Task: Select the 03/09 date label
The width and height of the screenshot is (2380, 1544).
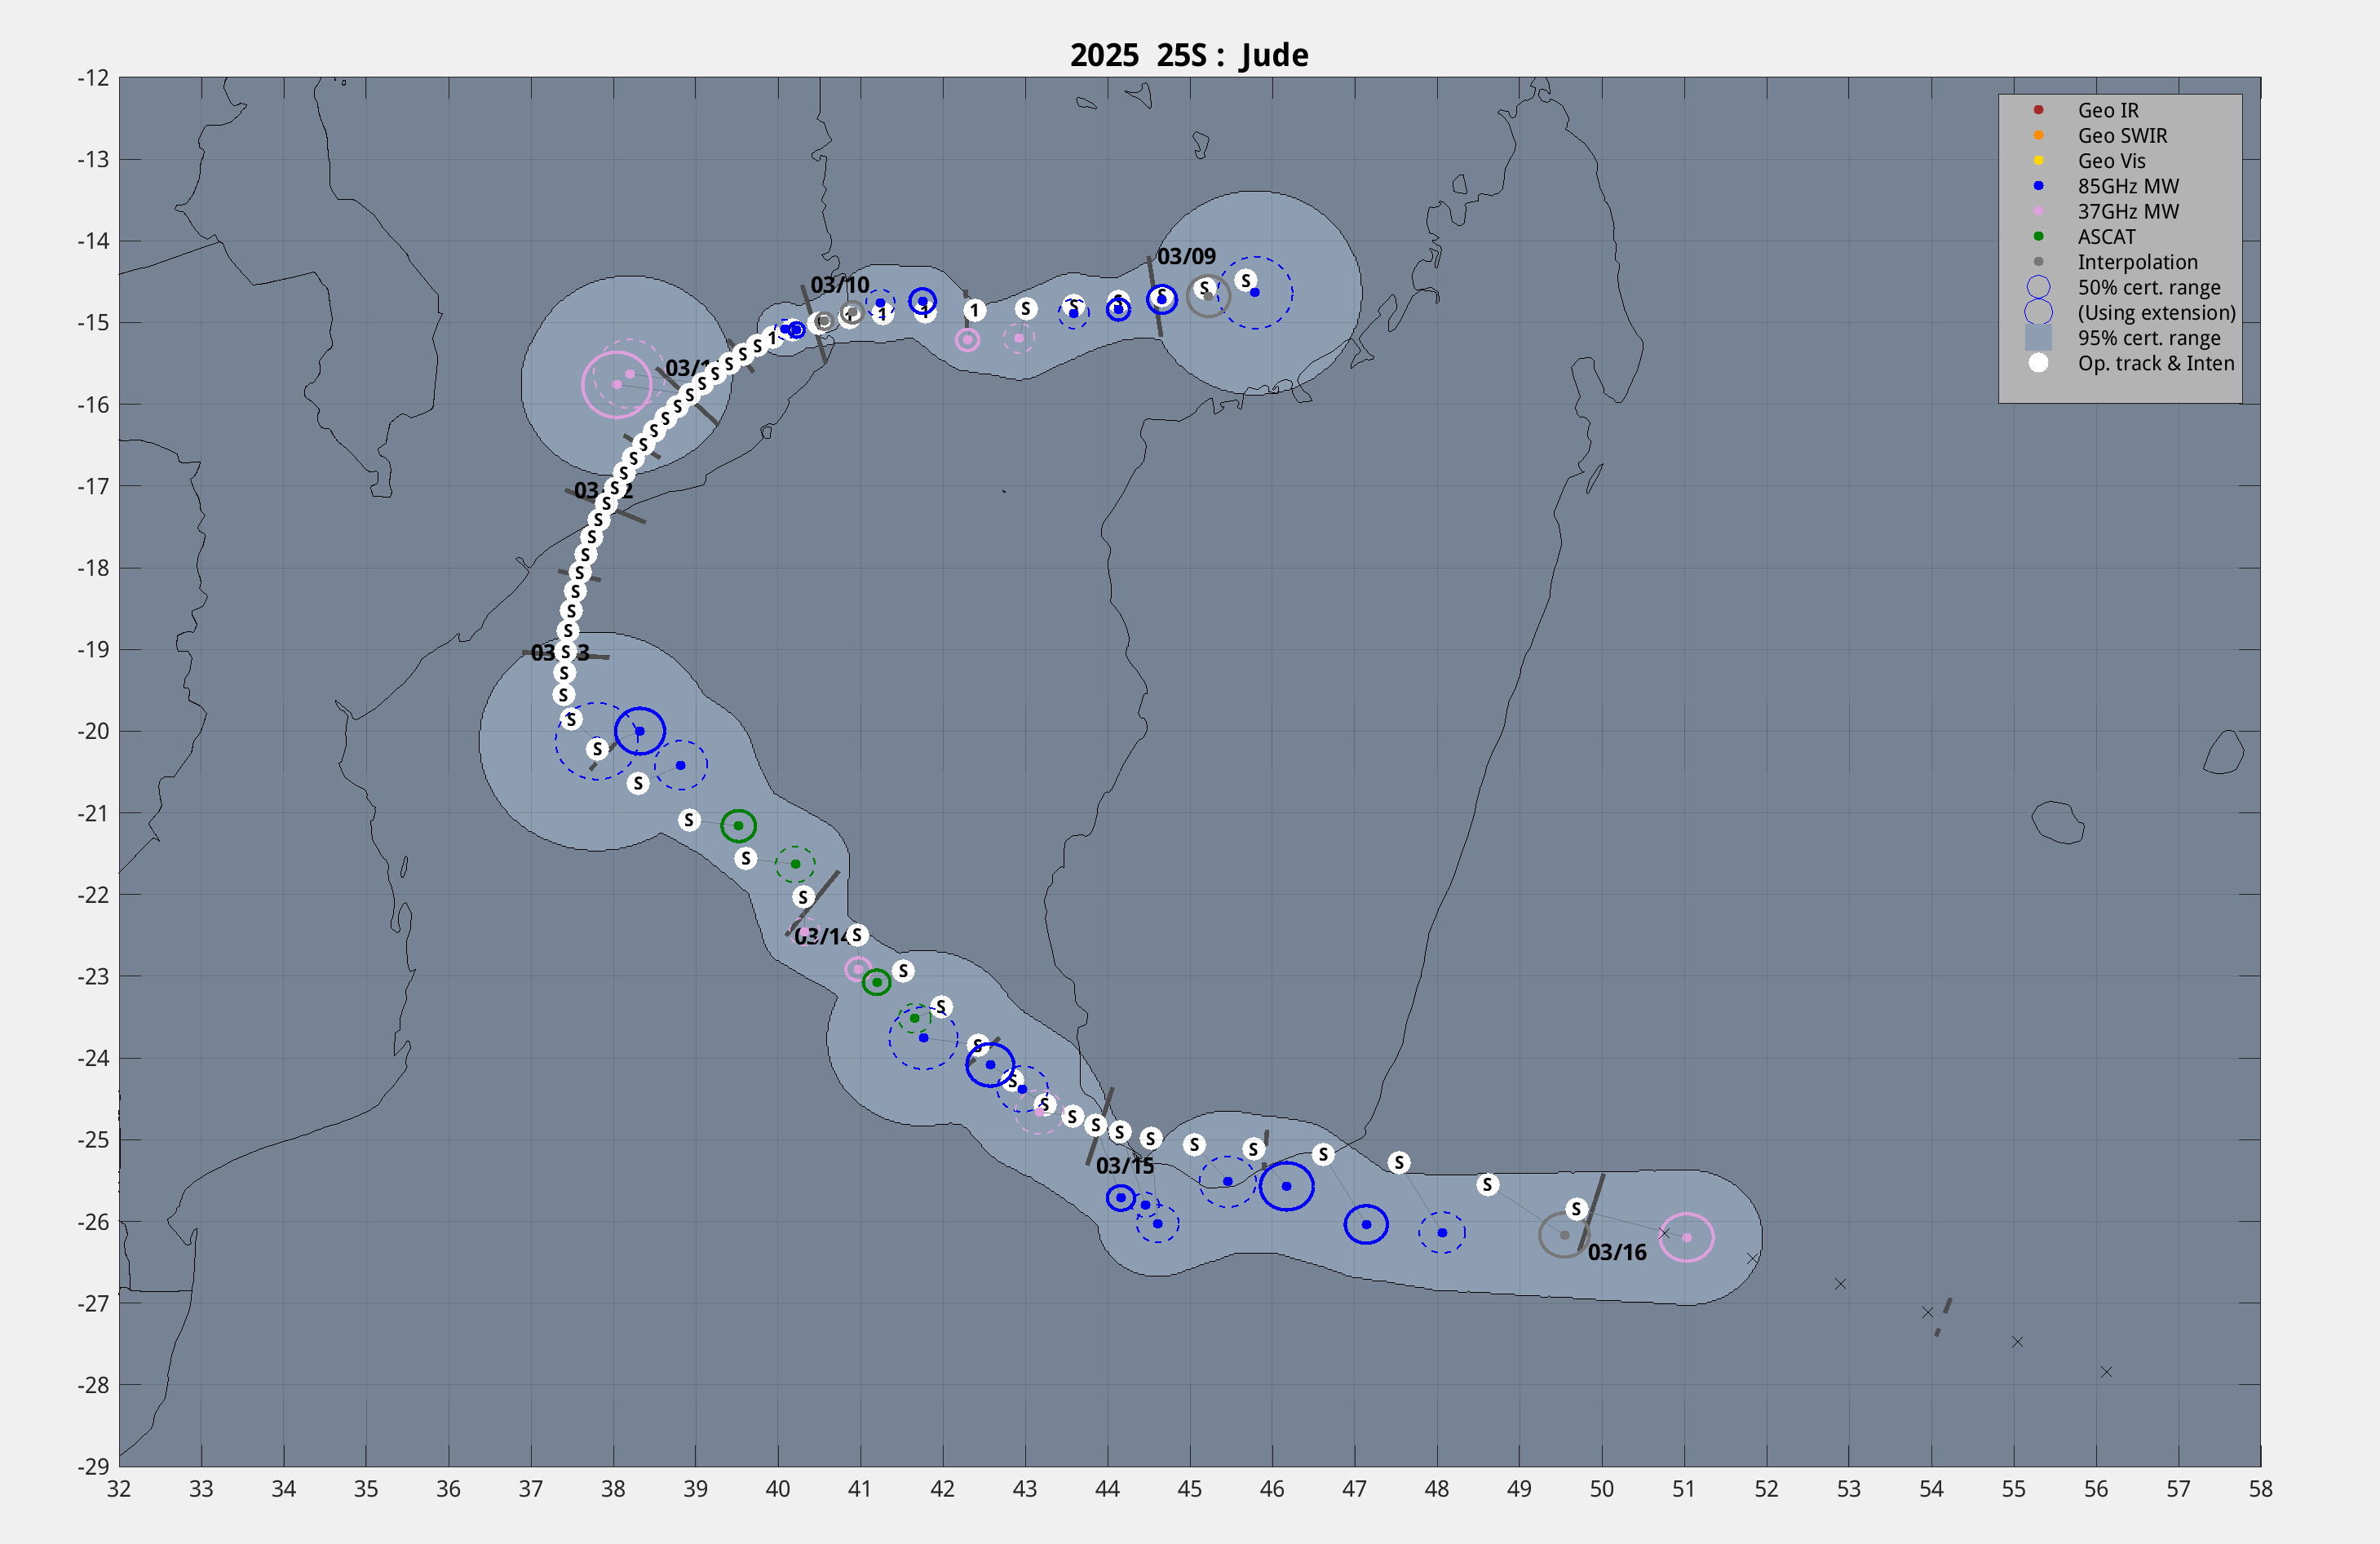Action: pos(1186,257)
